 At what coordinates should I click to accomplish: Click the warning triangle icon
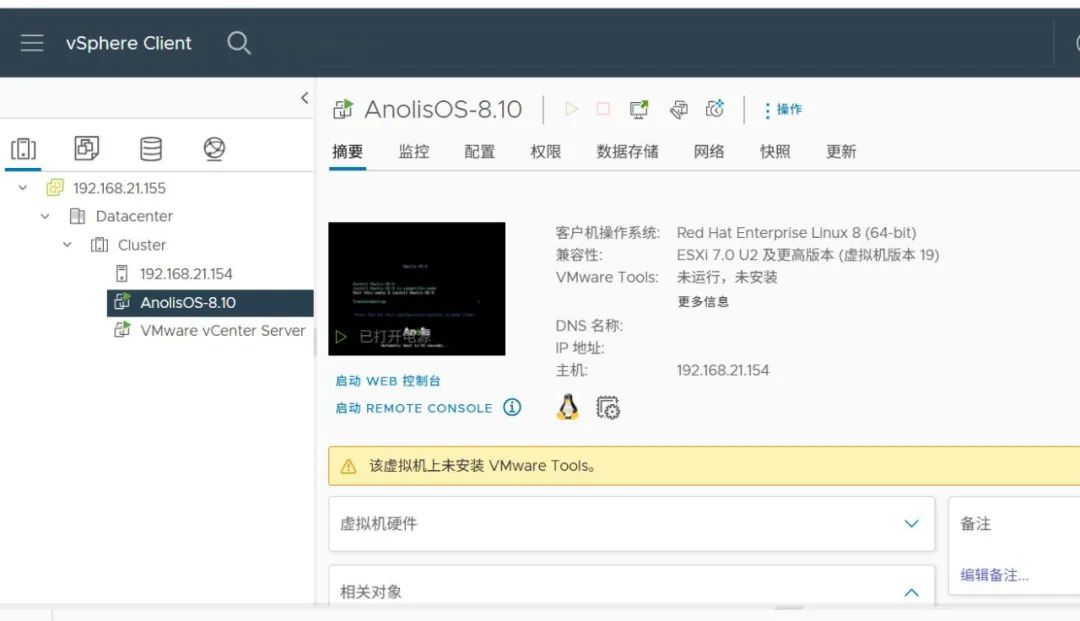point(349,466)
